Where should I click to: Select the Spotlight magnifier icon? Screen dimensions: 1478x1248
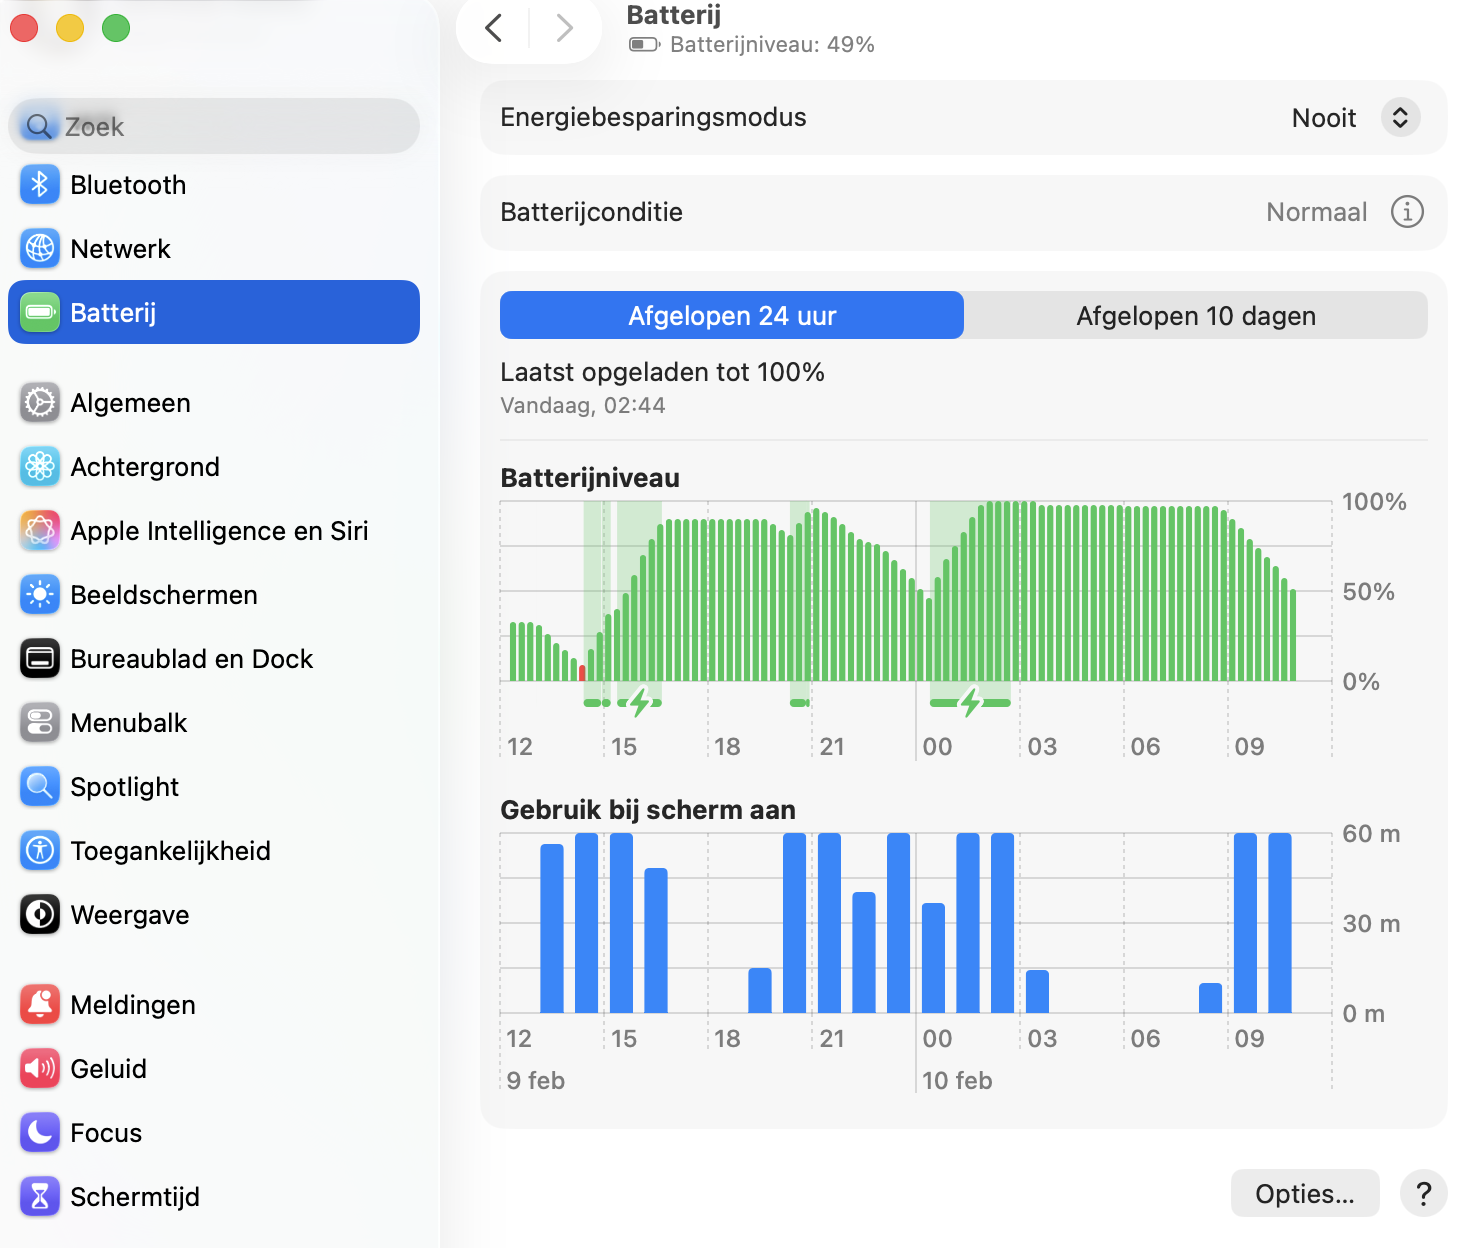pyautogui.click(x=39, y=786)
